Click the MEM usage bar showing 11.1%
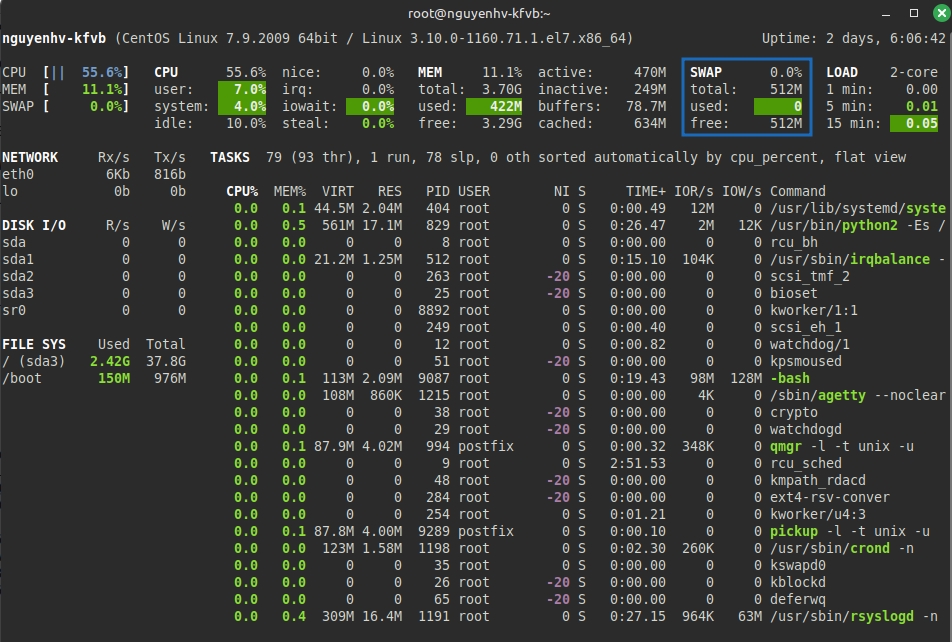The image size is (952, 642). click(87, 89)
